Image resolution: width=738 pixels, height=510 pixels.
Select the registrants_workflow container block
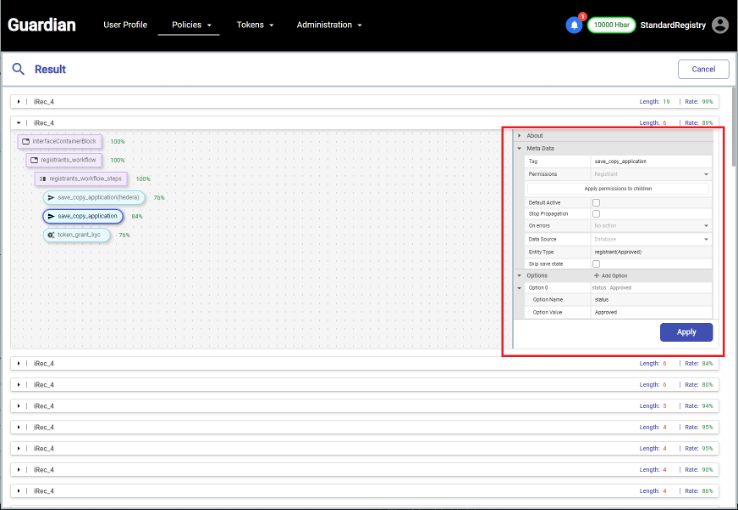click(x=64, y=160)
